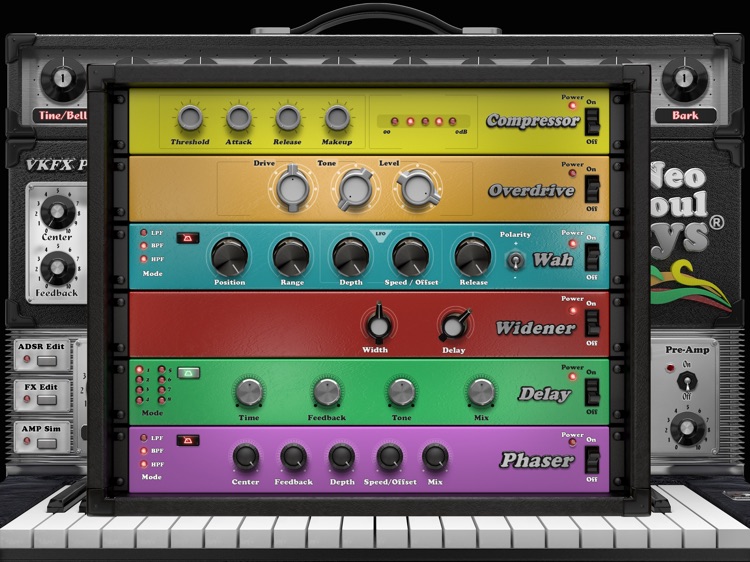Click the Bark label
This screenshot has width=750, height=562.
point(685,115)
